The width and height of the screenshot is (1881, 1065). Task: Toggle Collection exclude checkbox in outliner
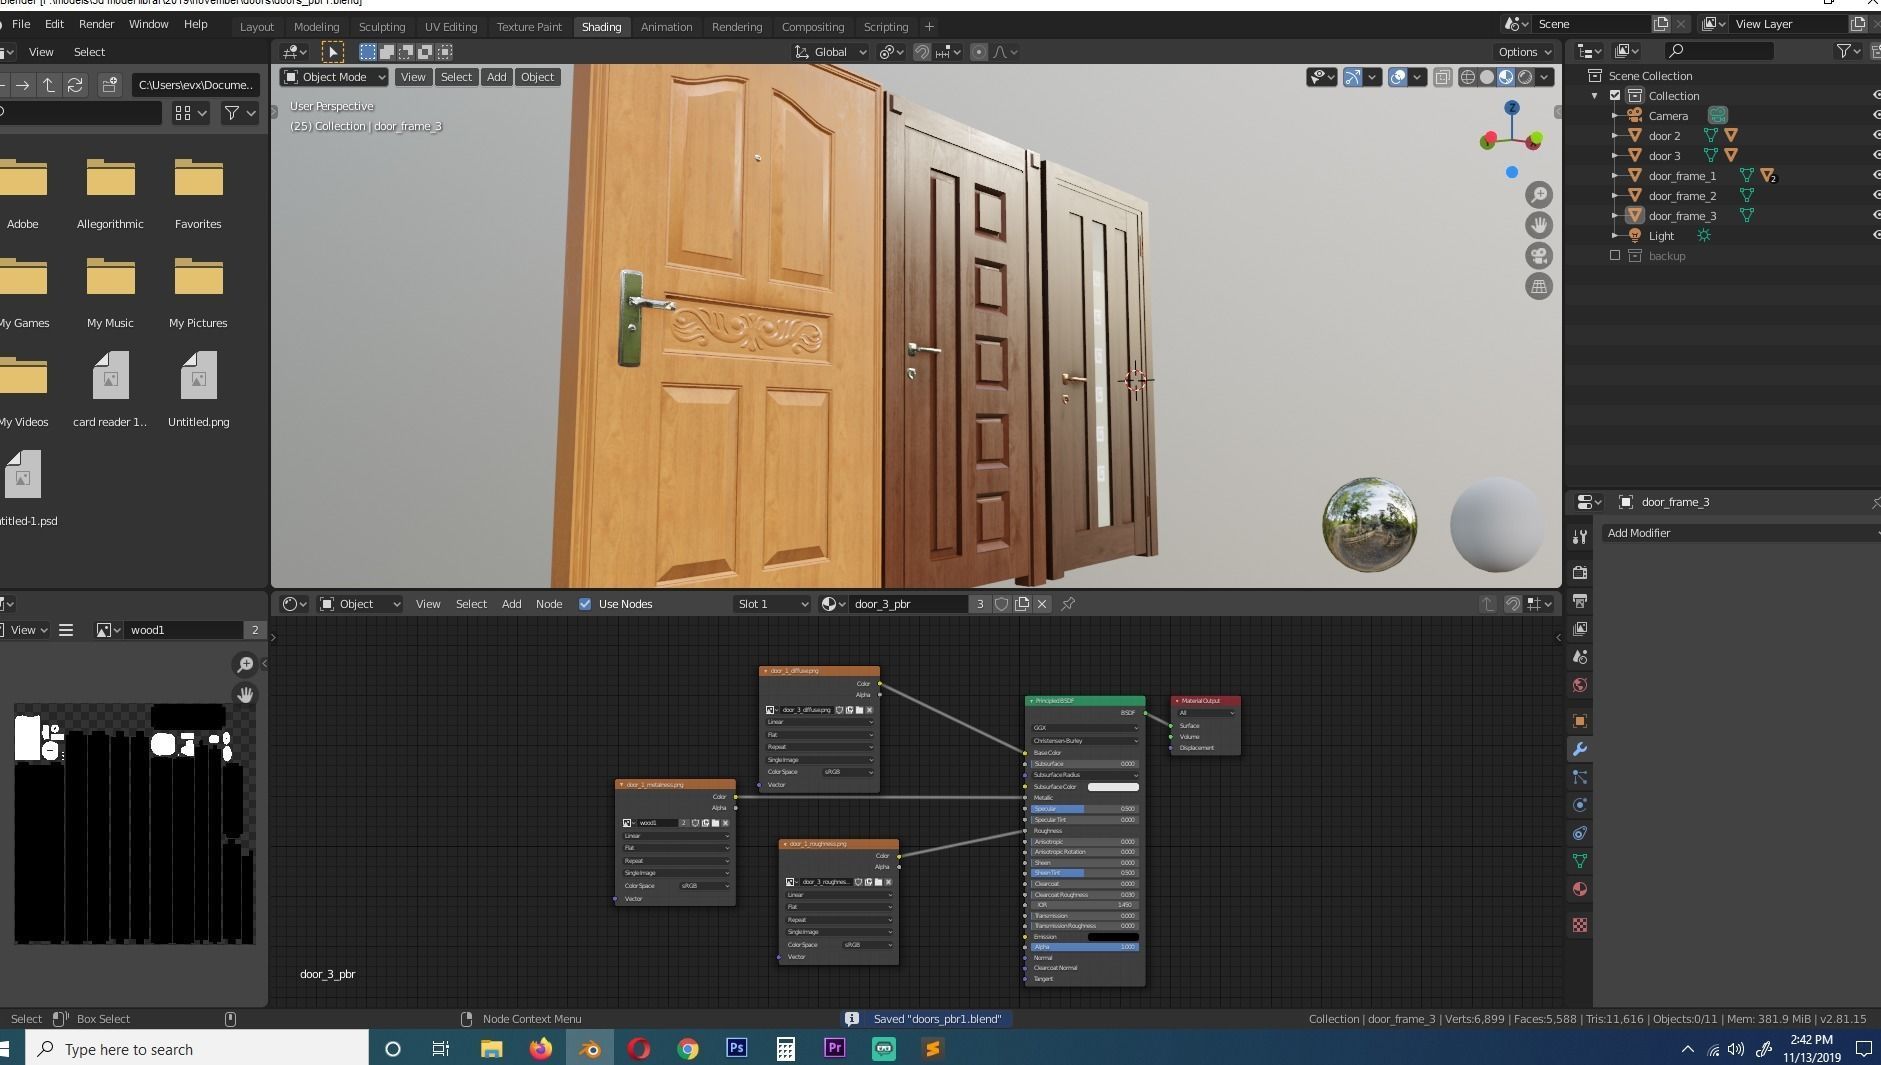point(1615,96)
